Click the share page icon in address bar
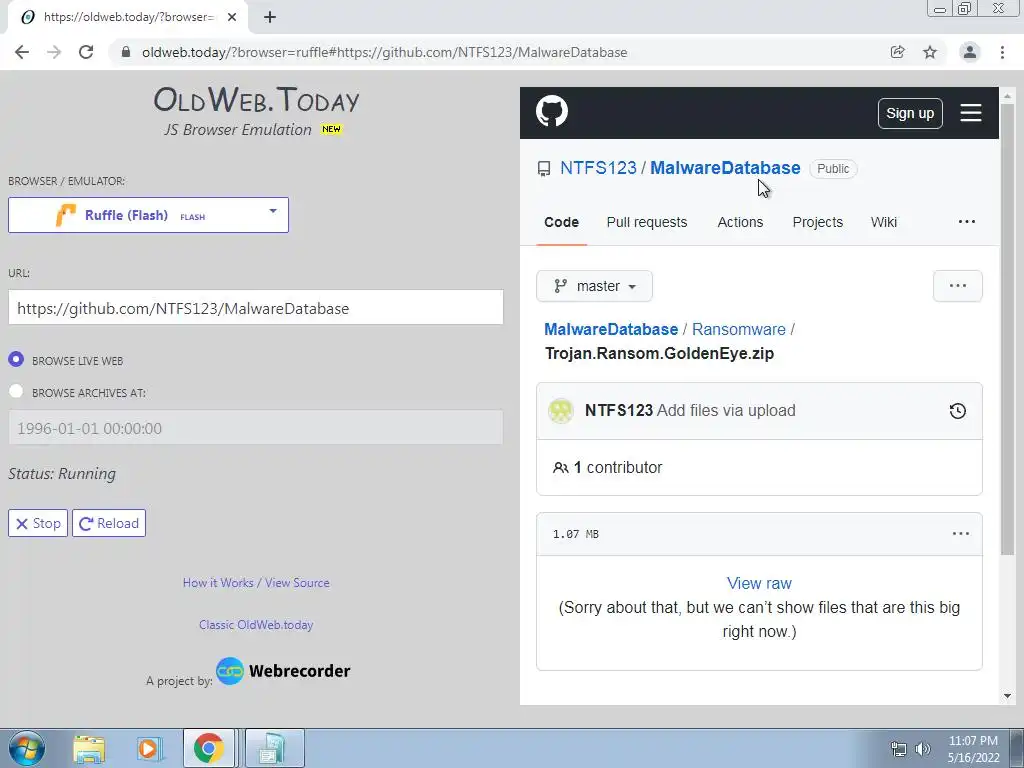This screenshot has width=1024, height=768. coord(898,52)
